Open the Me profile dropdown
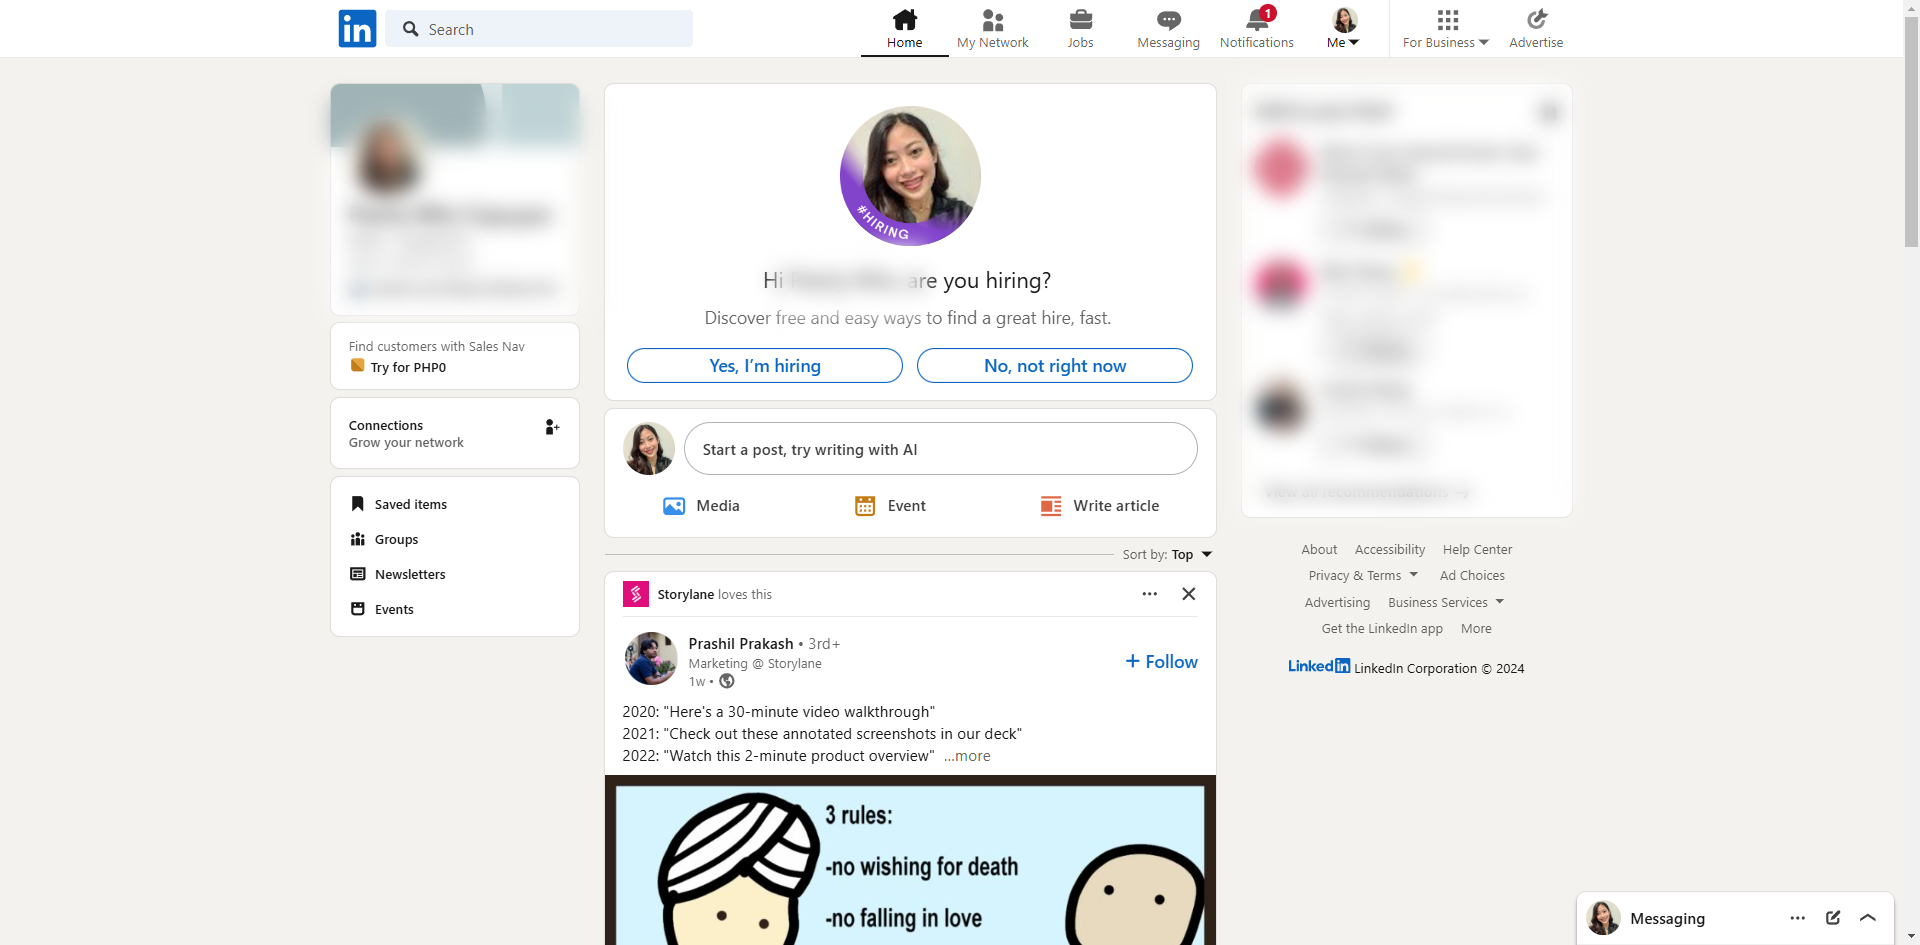 point(1344,29)
